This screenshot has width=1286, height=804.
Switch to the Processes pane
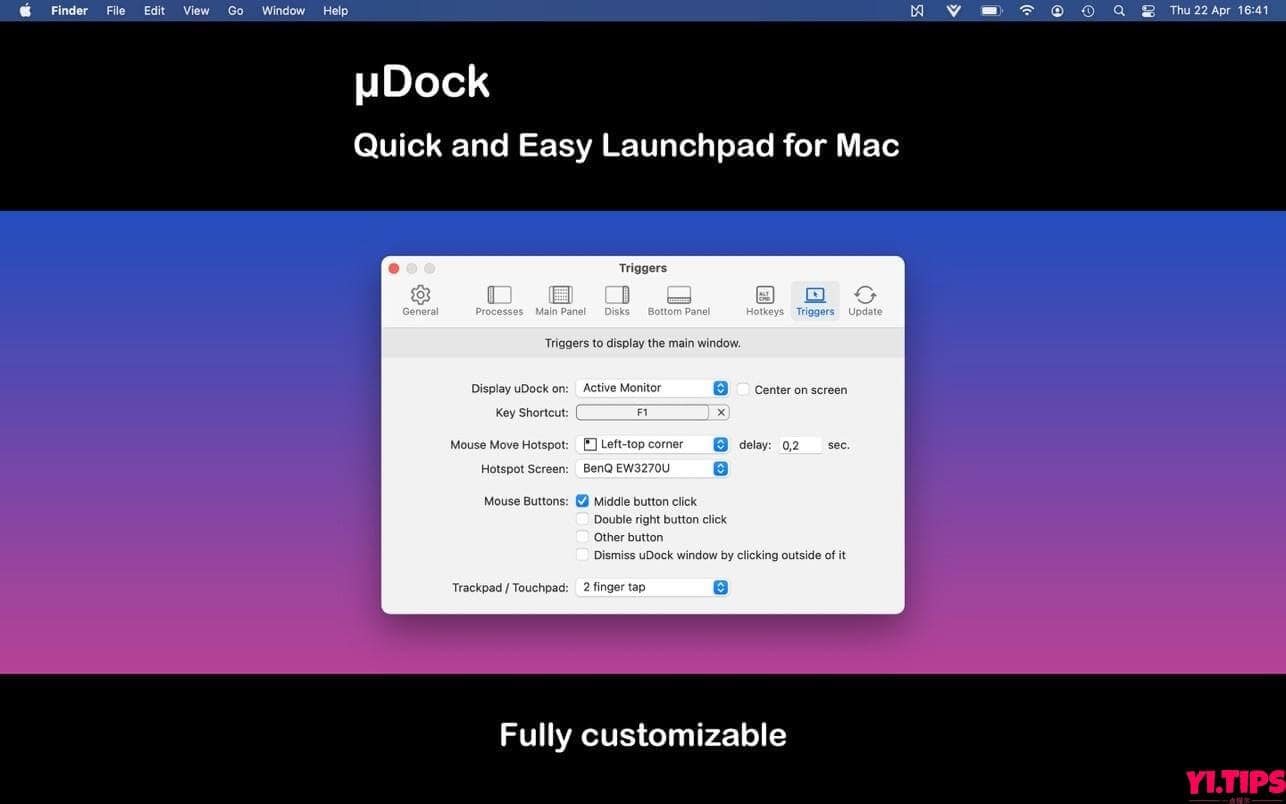(x=498, y=297)
